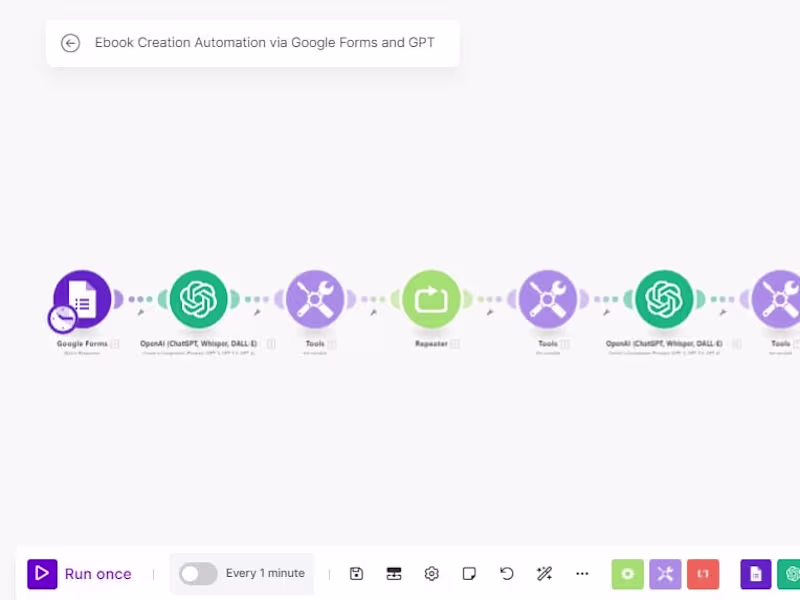
Task: Open the scenario inputs icon next to save
Action: coord(394,573)
